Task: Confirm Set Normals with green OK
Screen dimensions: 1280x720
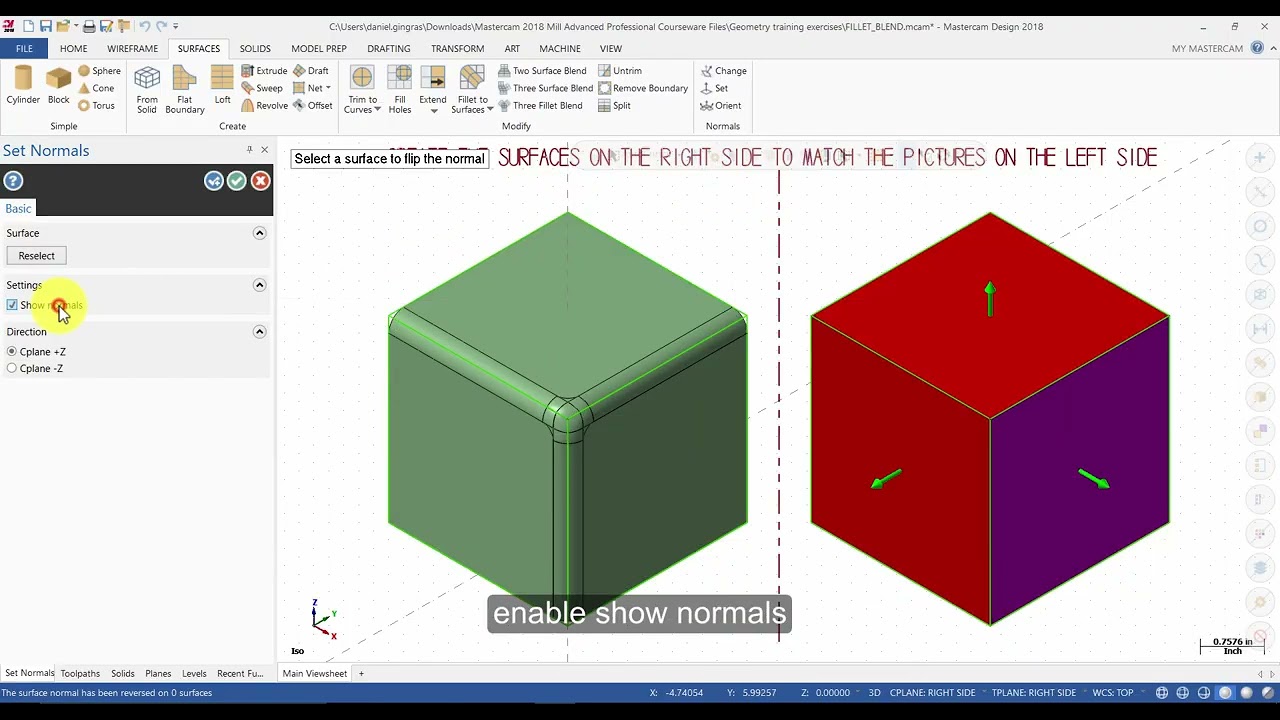Action: pyautogui.click(x=237, y=181)
